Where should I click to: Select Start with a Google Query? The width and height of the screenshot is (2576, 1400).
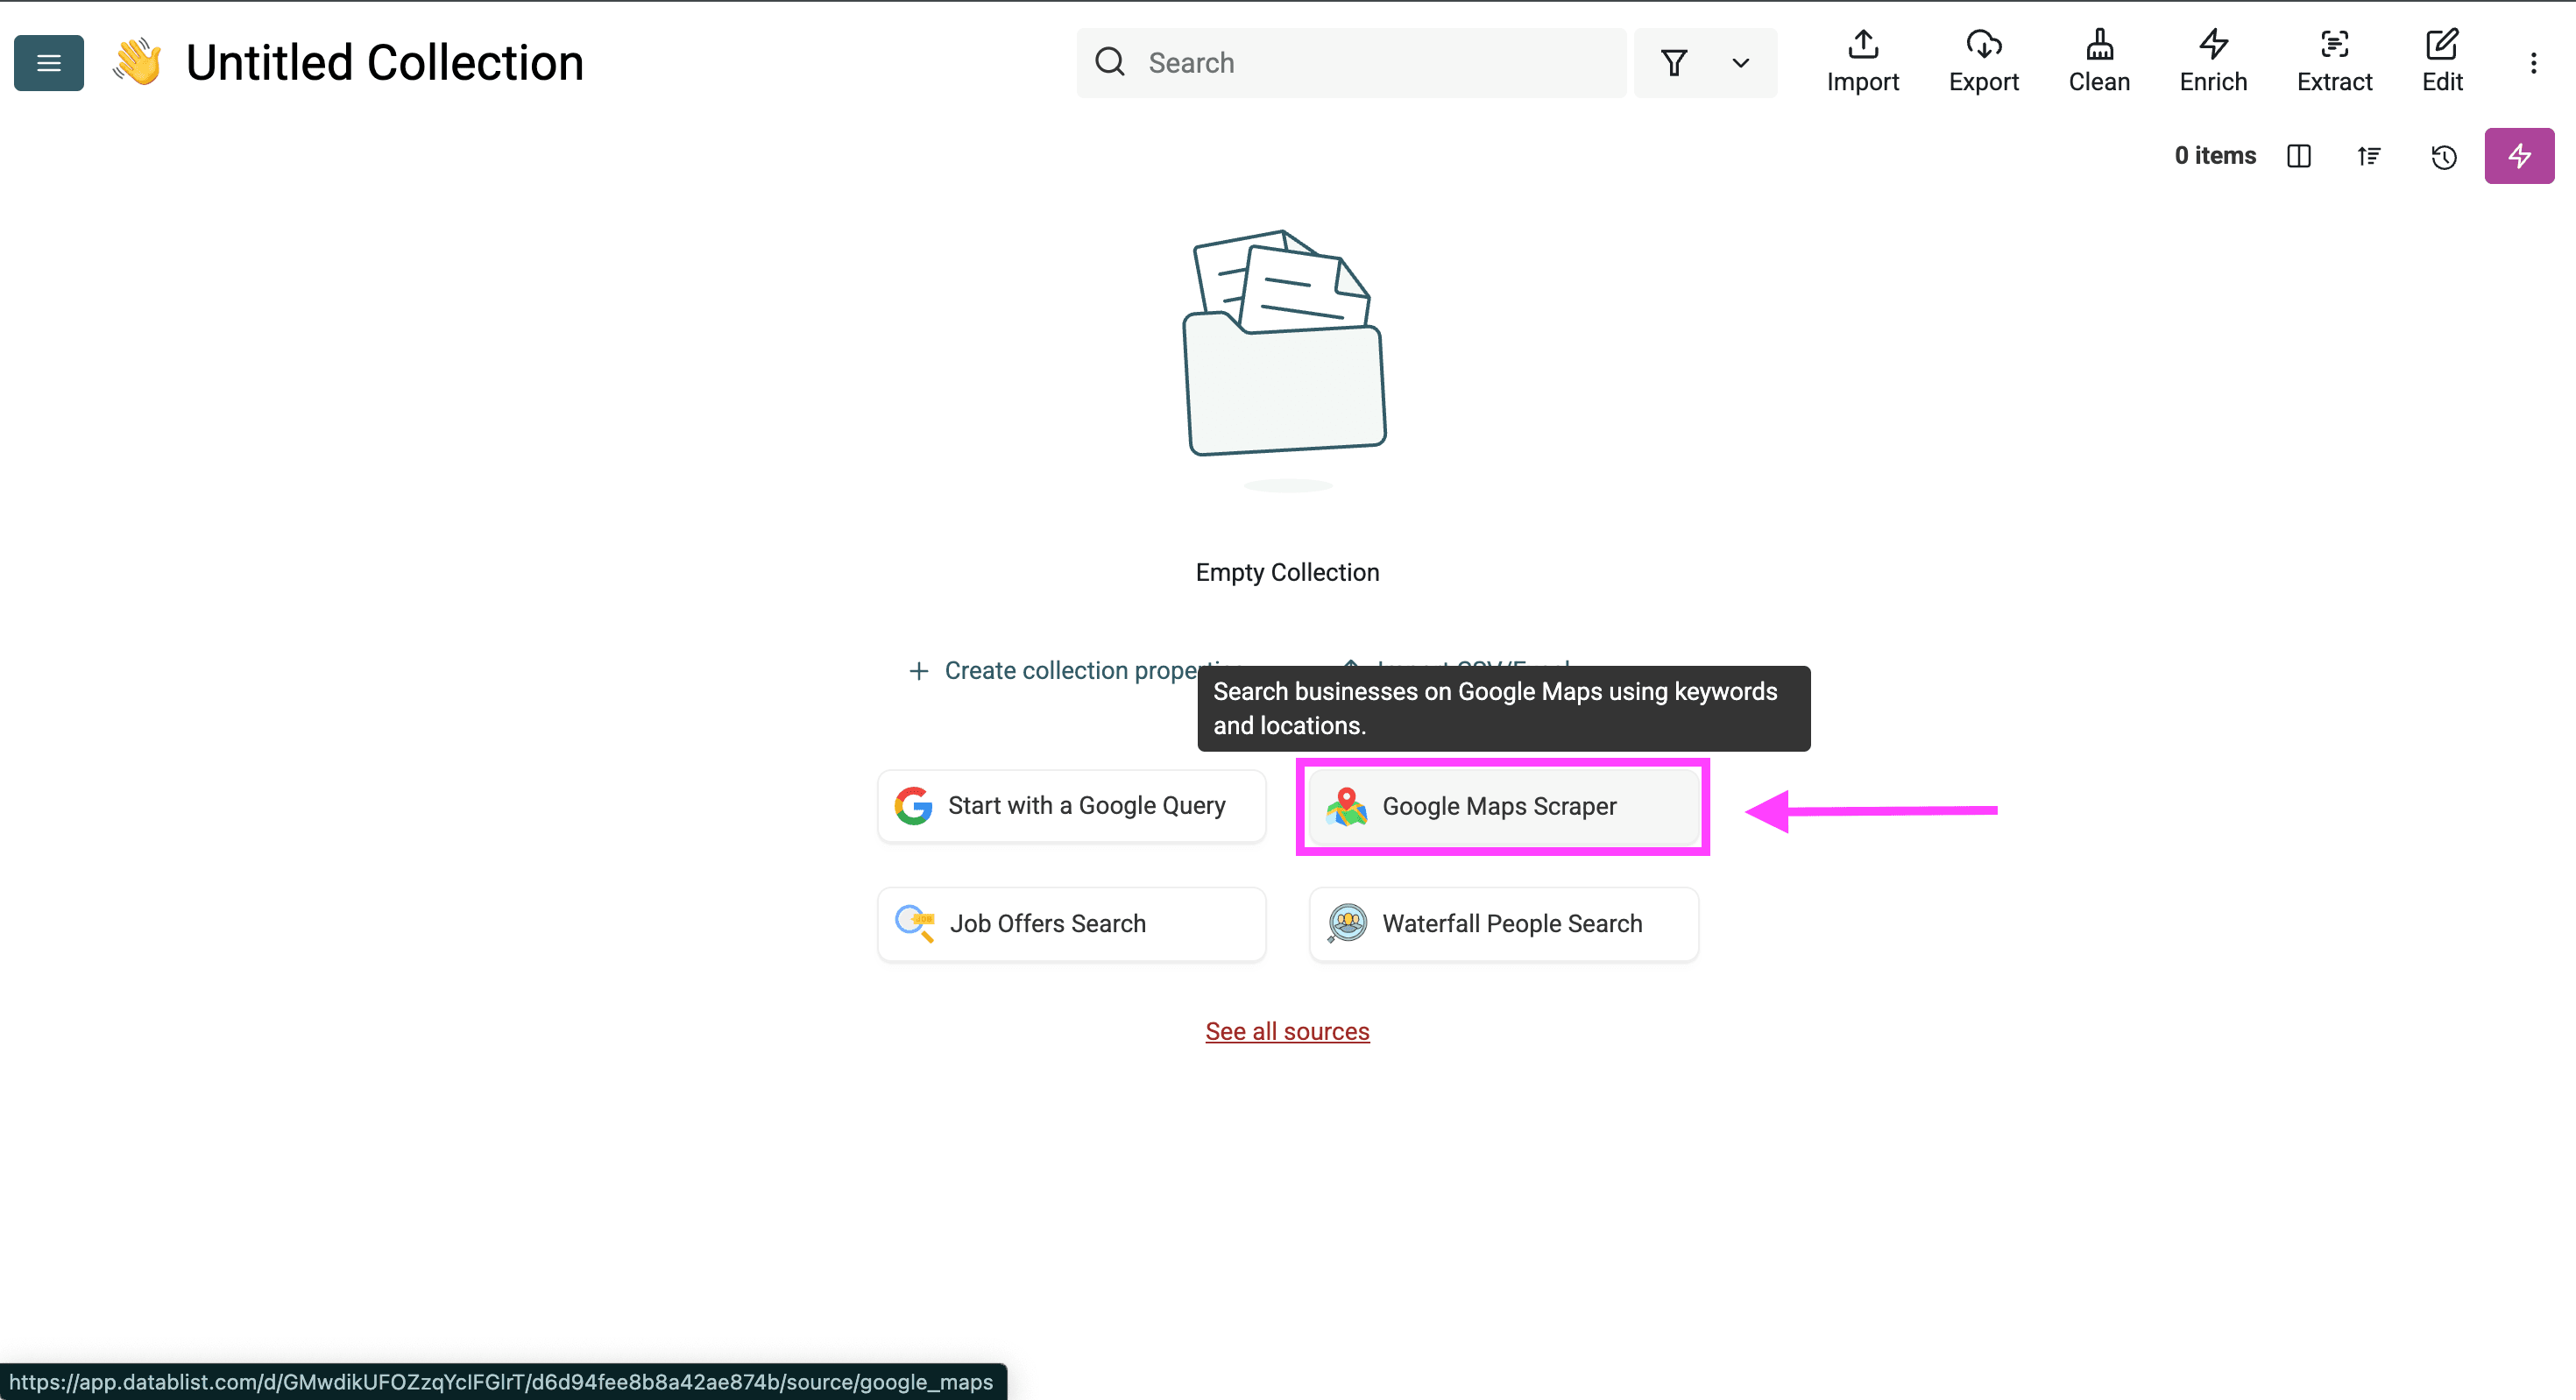(x=1070, y=805)
